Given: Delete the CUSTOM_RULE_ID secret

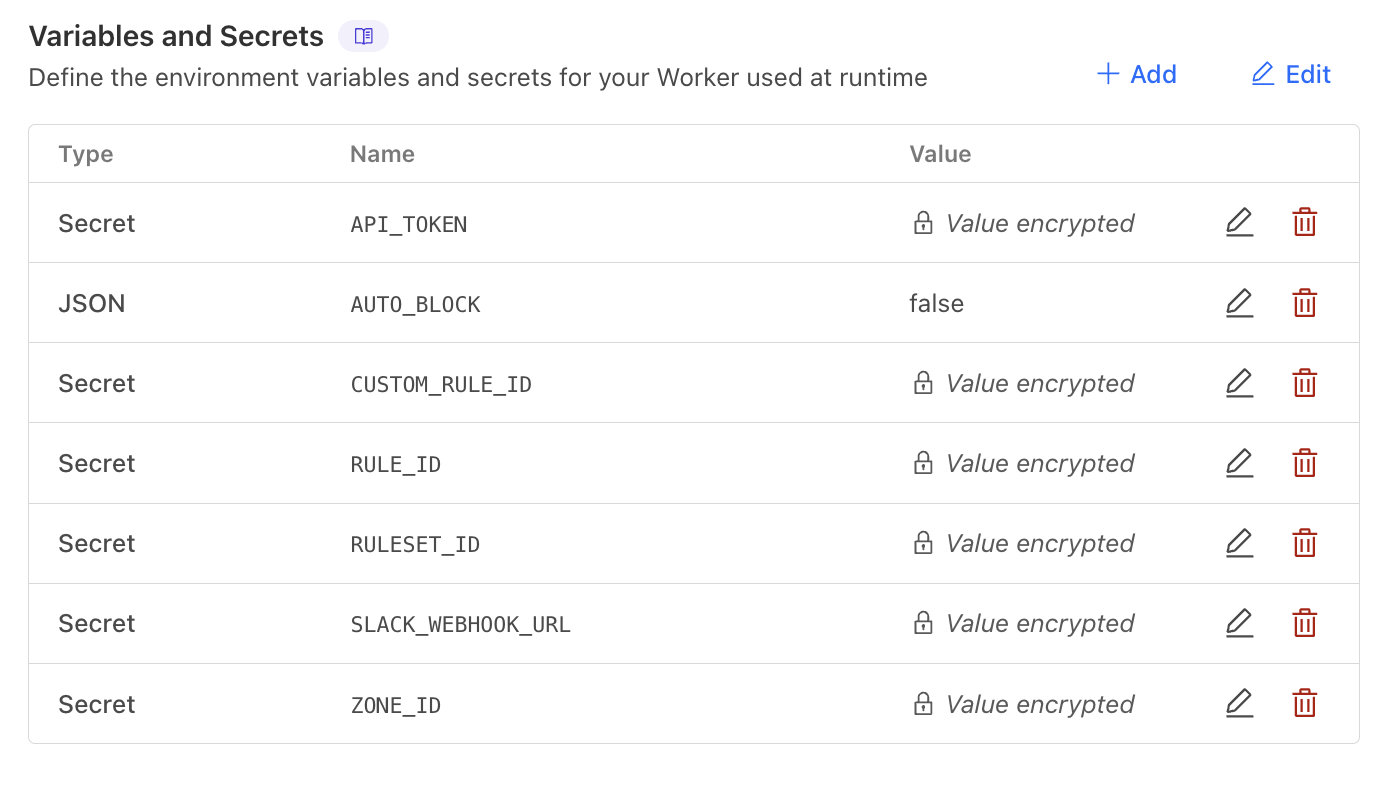Looking at the screenshot, I should pyautogui.click(x=1305, y=382).
